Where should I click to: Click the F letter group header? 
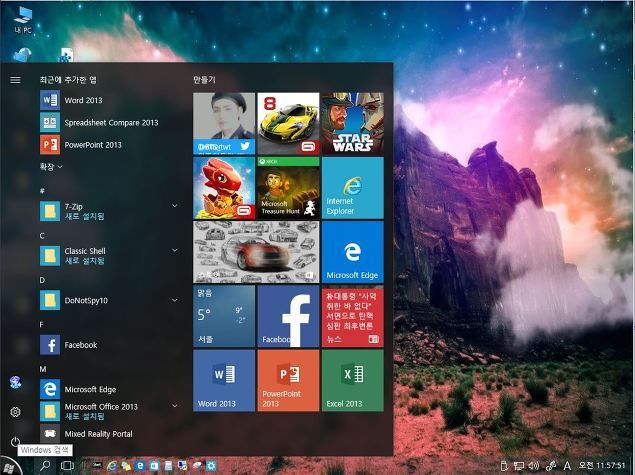[42, 325]
